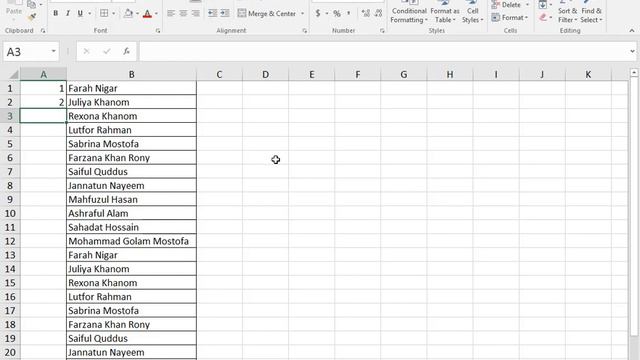Open the Number dialog launcher

[x=382, y=31]
